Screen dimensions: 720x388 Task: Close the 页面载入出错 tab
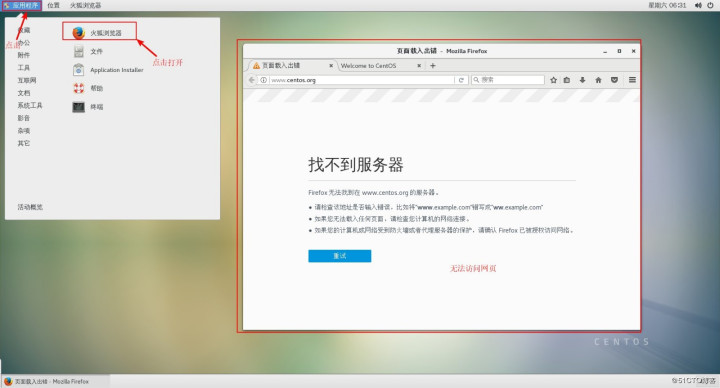(331, 66)
